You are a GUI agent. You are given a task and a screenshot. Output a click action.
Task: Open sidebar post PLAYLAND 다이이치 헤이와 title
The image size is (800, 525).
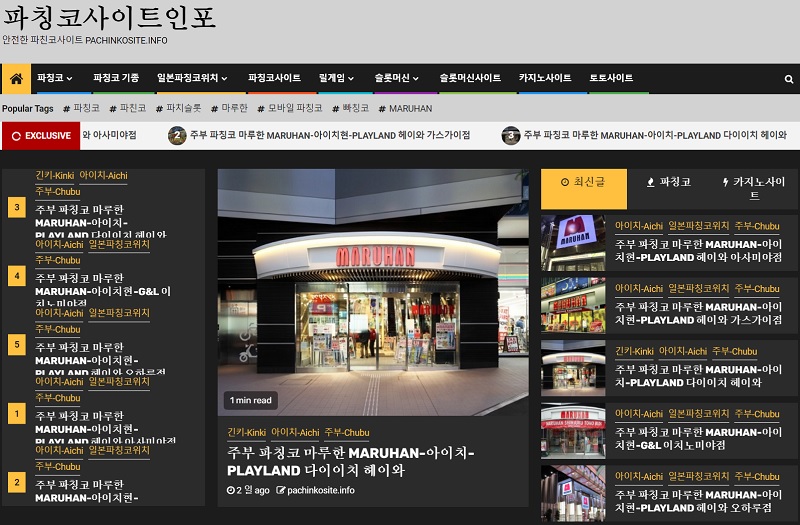click(x=698, y=376)
